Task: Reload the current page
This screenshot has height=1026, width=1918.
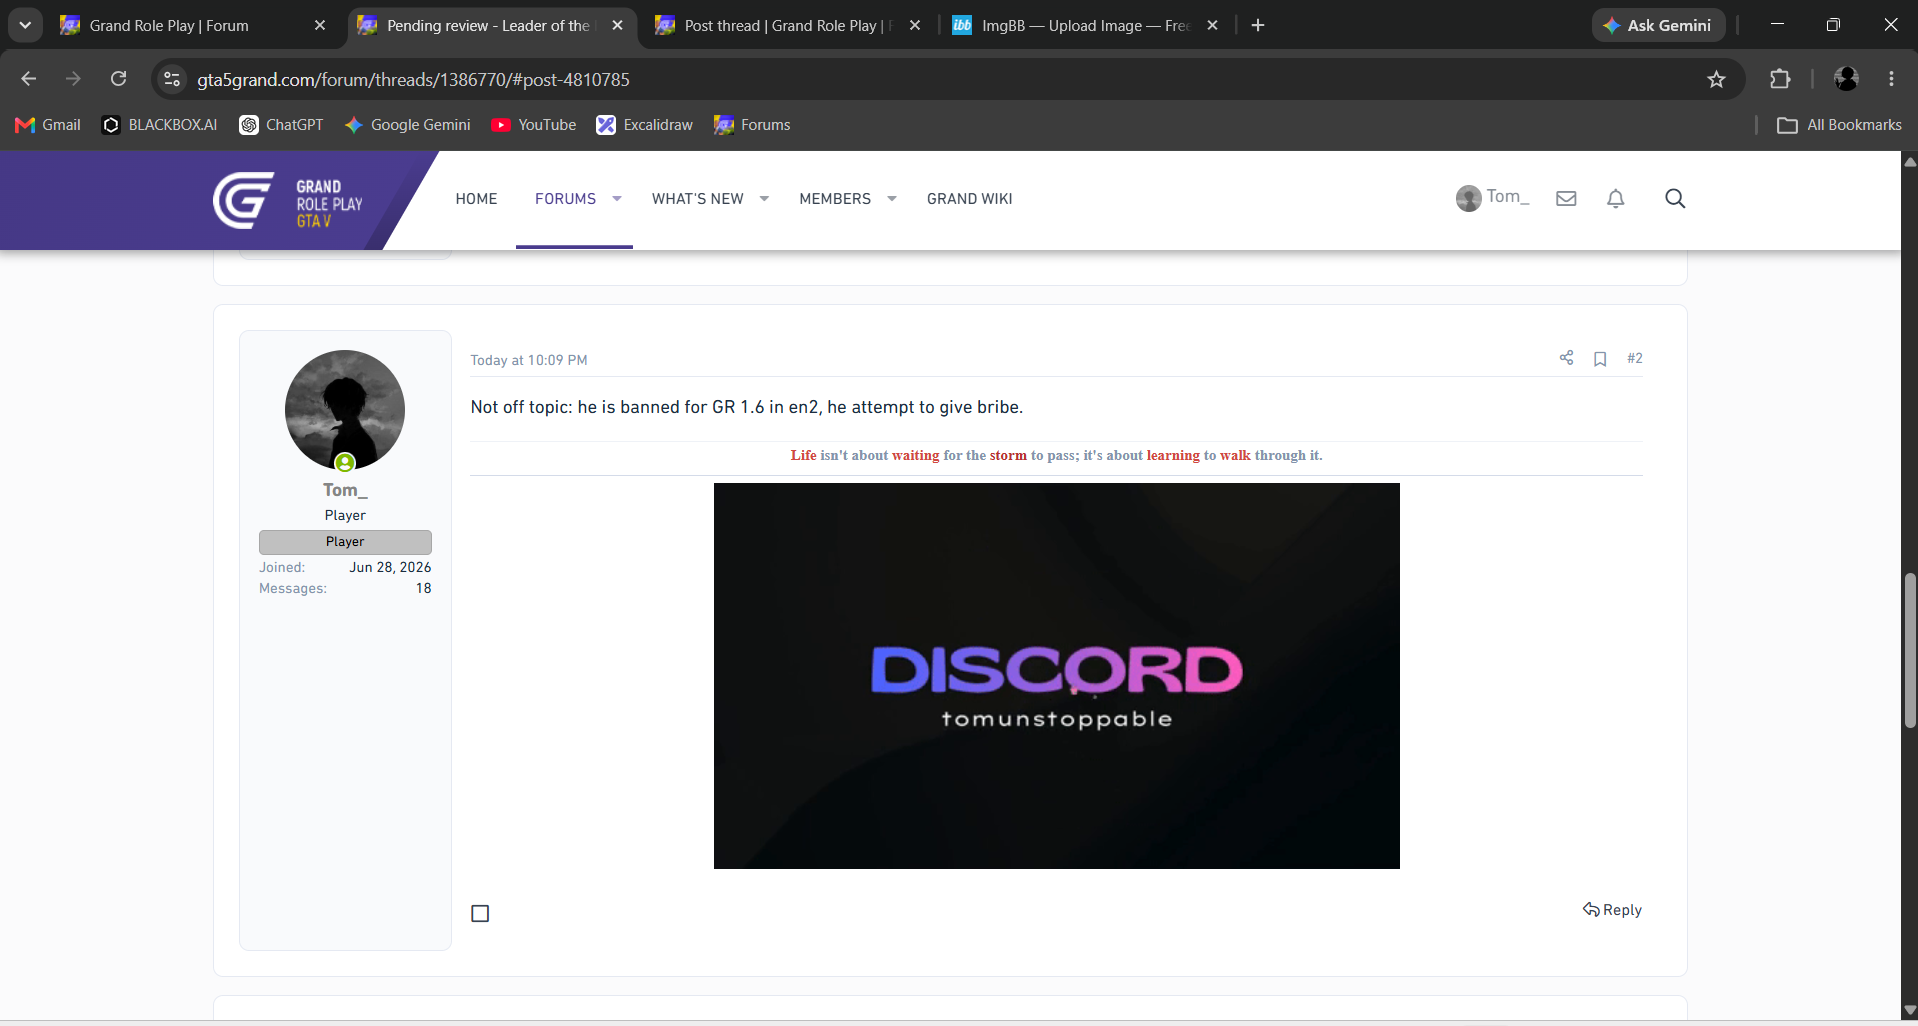Action: pyautogui.click(x=118, y=79)
